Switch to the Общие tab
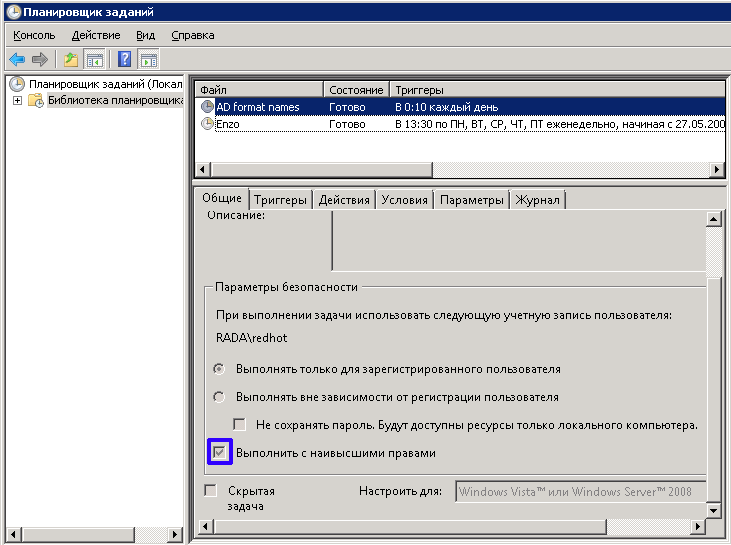731x545 pixels. [x=222, y=198]
